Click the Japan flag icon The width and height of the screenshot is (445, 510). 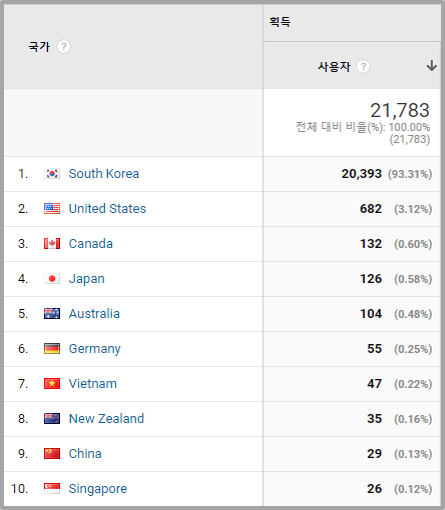pos(52,279)
